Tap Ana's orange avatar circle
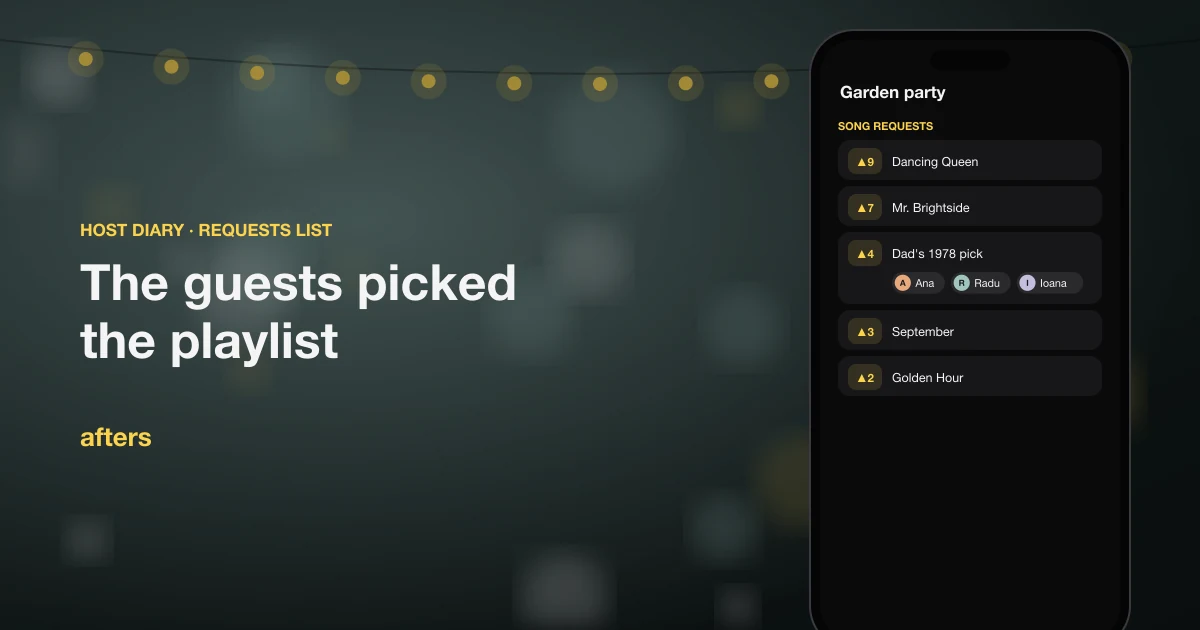The image size is (1200, 630). [903, 283]
